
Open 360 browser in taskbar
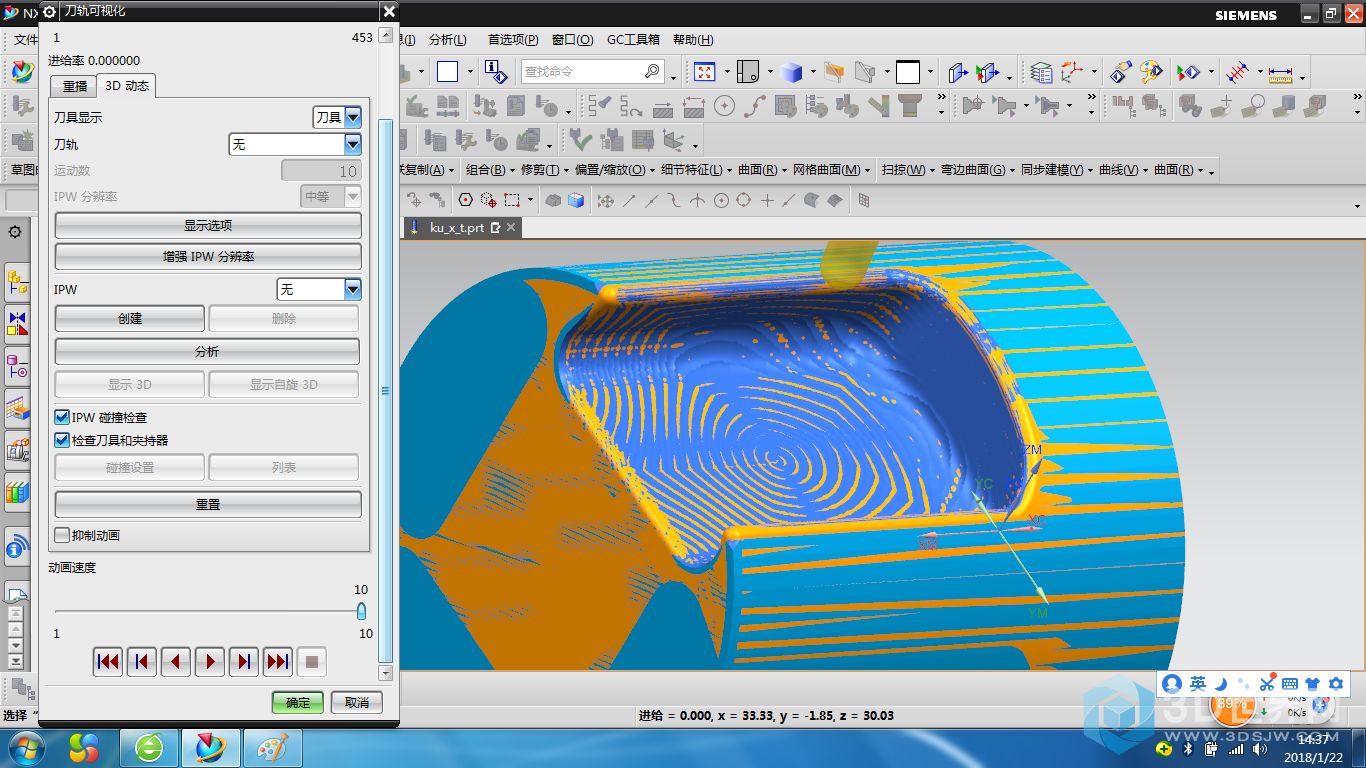click(150, 748)
